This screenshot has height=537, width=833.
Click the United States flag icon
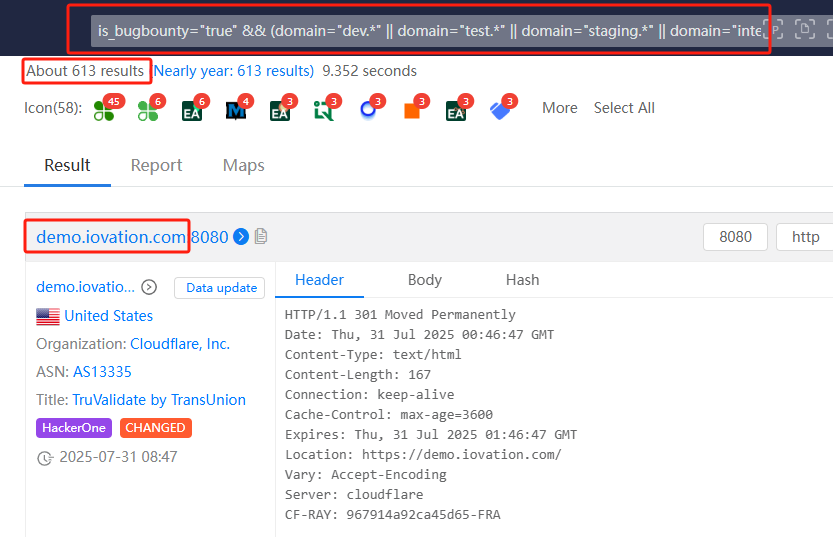coord(48,317)
